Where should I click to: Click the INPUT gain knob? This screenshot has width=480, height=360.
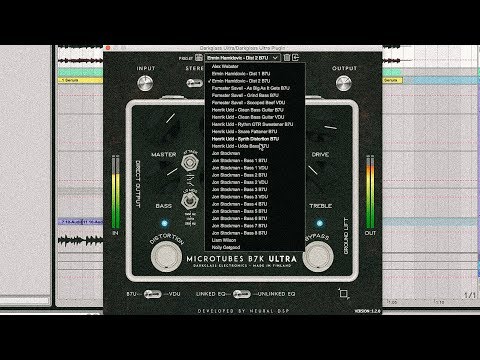point(145,83)
